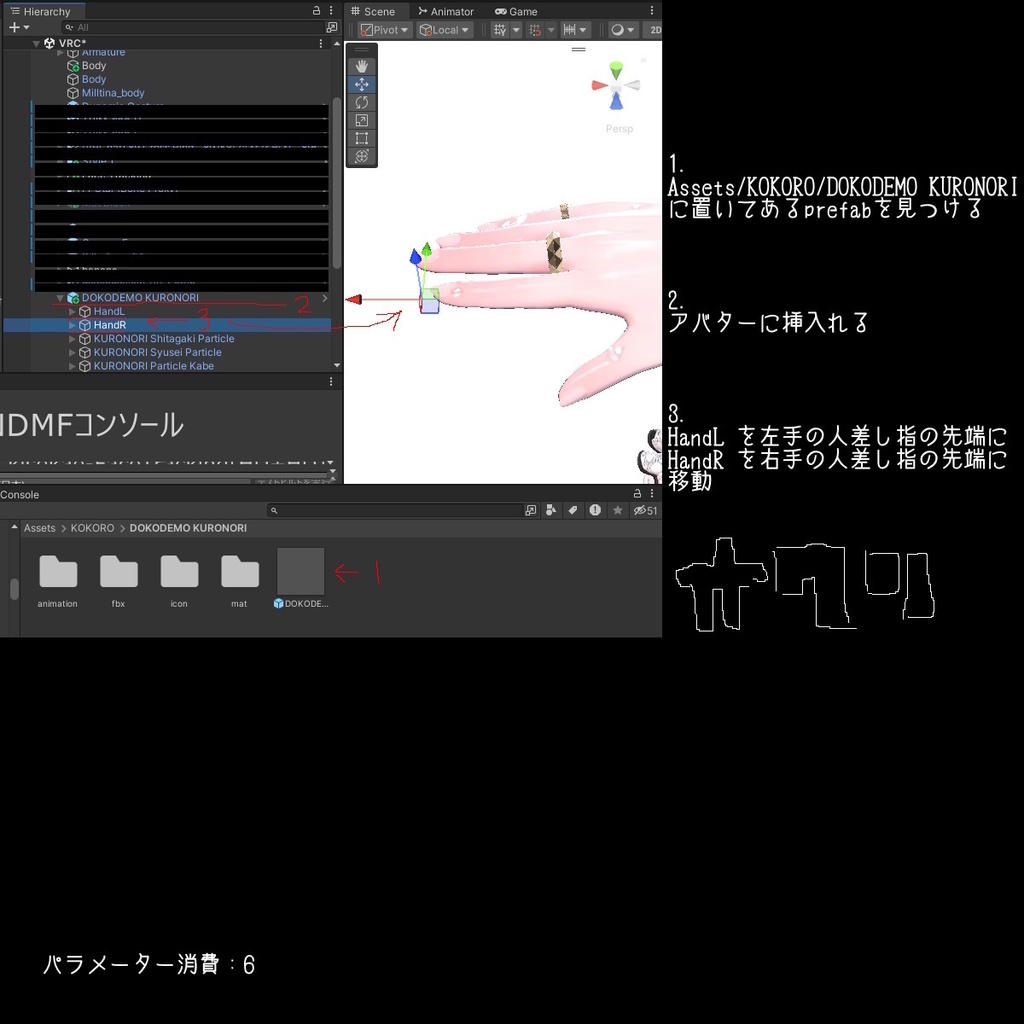Select the HandL object
The width and height of the screenshot is (1024, 1024).
tap(108, 312)
